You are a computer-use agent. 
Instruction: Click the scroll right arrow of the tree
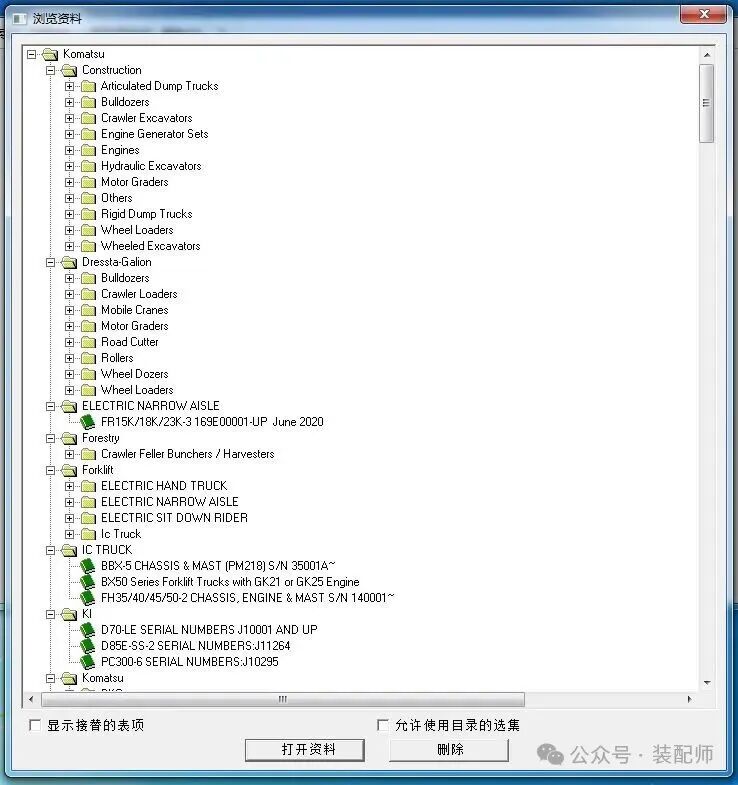[689, 699]
